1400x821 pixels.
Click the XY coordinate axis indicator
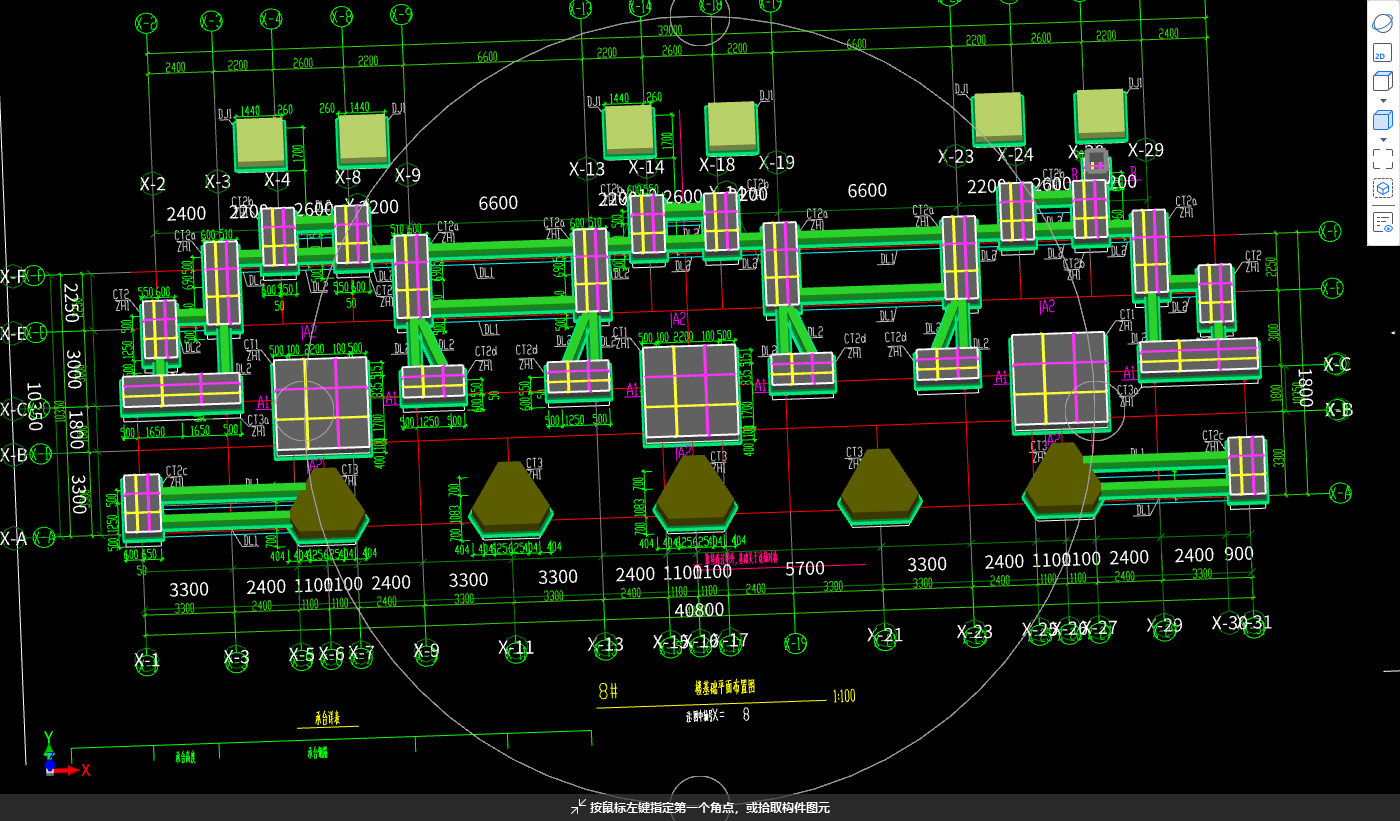[x=67, y=755]
